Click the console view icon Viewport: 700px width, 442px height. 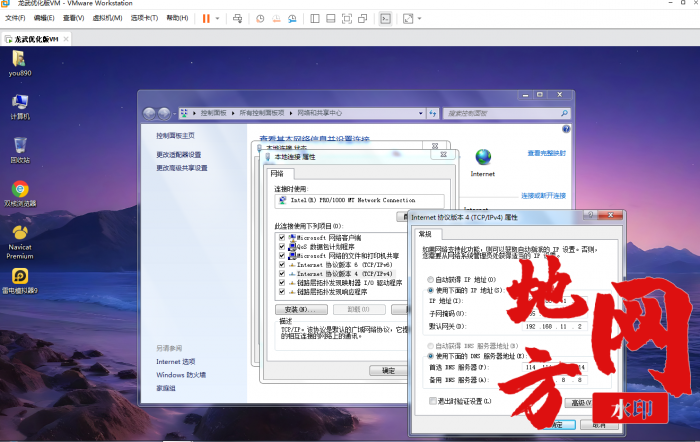coord(385,19)
